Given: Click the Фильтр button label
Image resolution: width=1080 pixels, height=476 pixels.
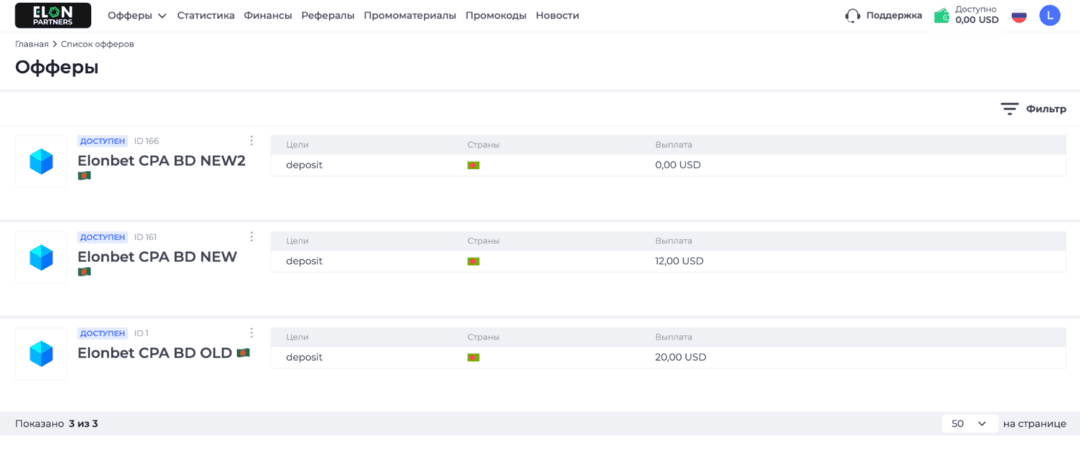Looking at the screenshot, I should [x=1046, y=109].
